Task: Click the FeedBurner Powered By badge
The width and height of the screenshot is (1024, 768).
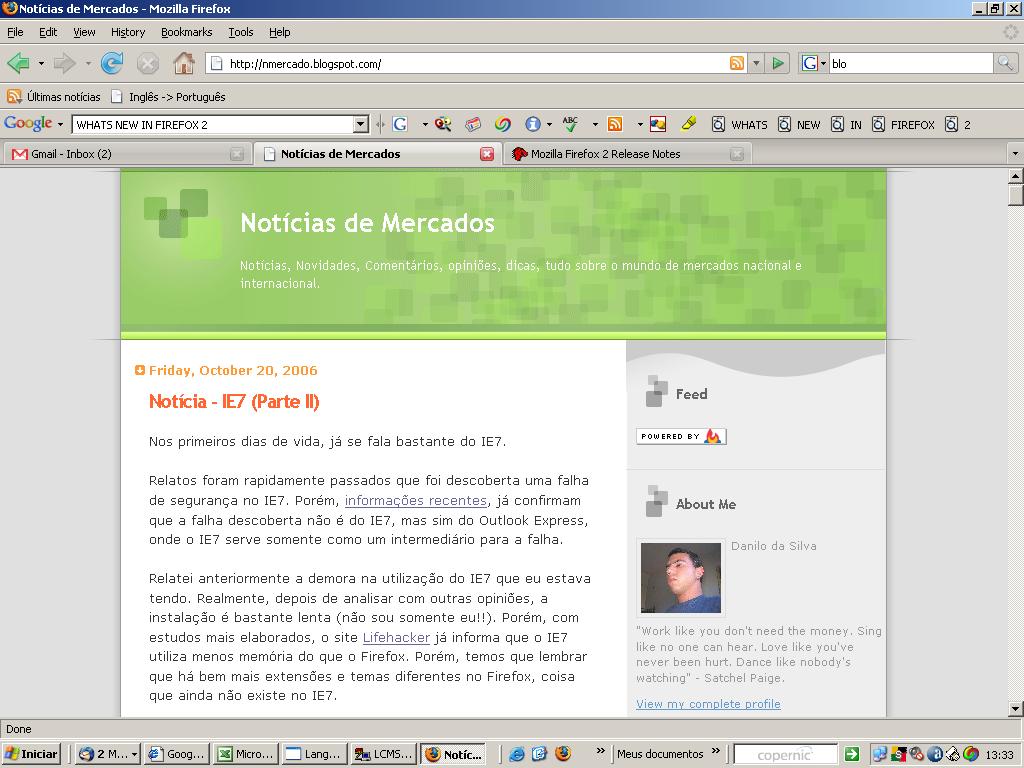Action: (x=681, y=436)
